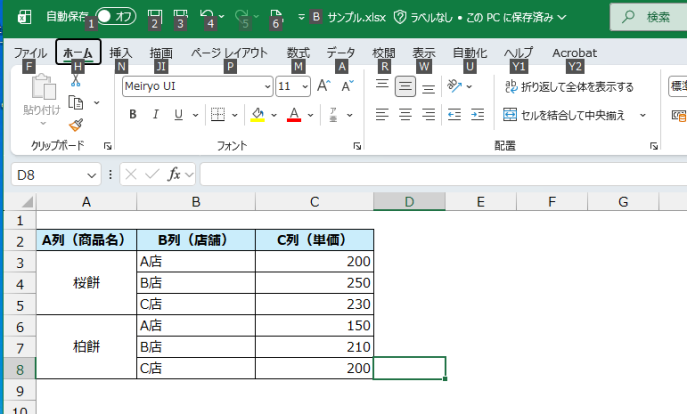Click the increase font size icon
The height and width of the screenshot is (415, 687).
tap(324, 87)
